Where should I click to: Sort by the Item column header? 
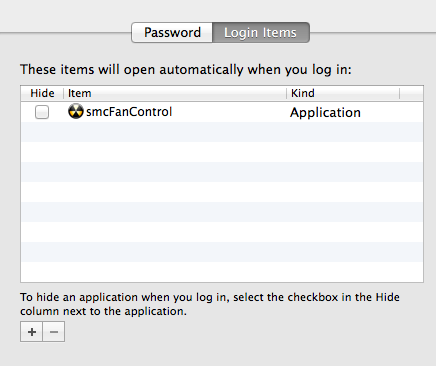tap(175, 93)
